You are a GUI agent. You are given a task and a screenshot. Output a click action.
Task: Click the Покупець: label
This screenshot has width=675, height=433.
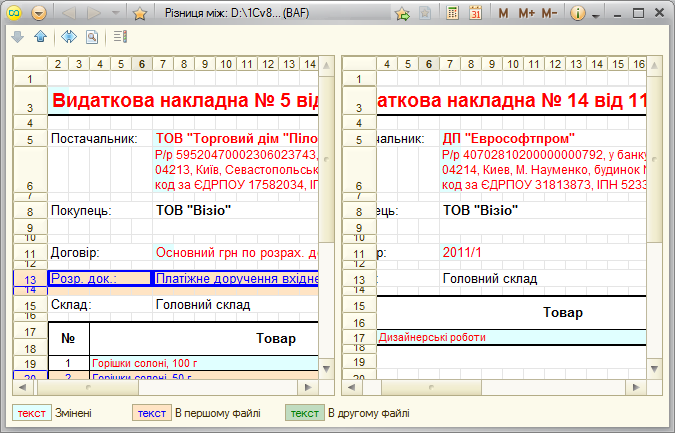(x=81, y=210)
